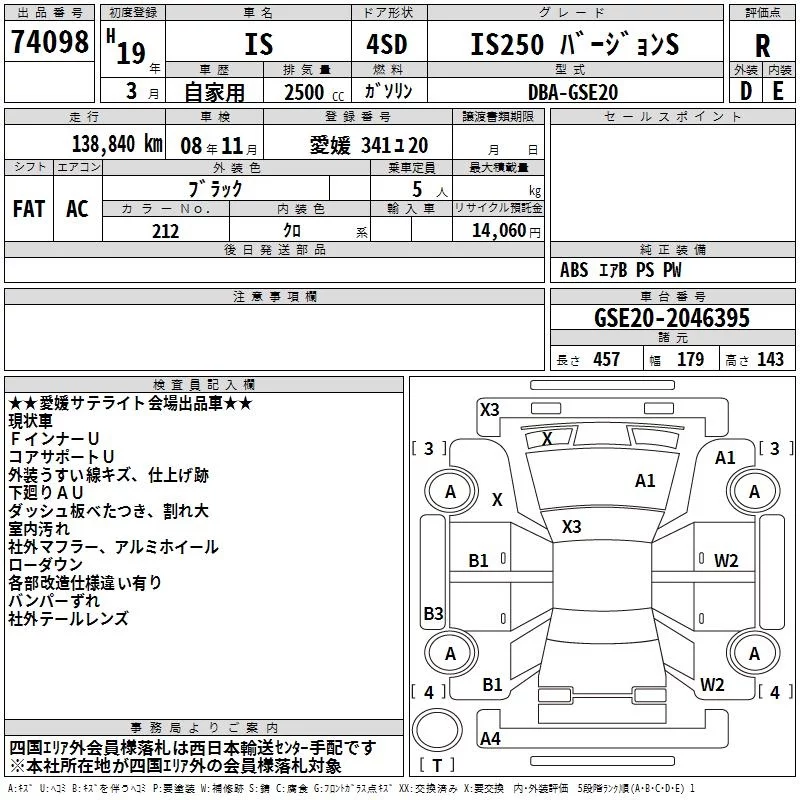800x800 pixels.
Task: Select the B1 mark on the front door
Action: [x=479, y=561]
